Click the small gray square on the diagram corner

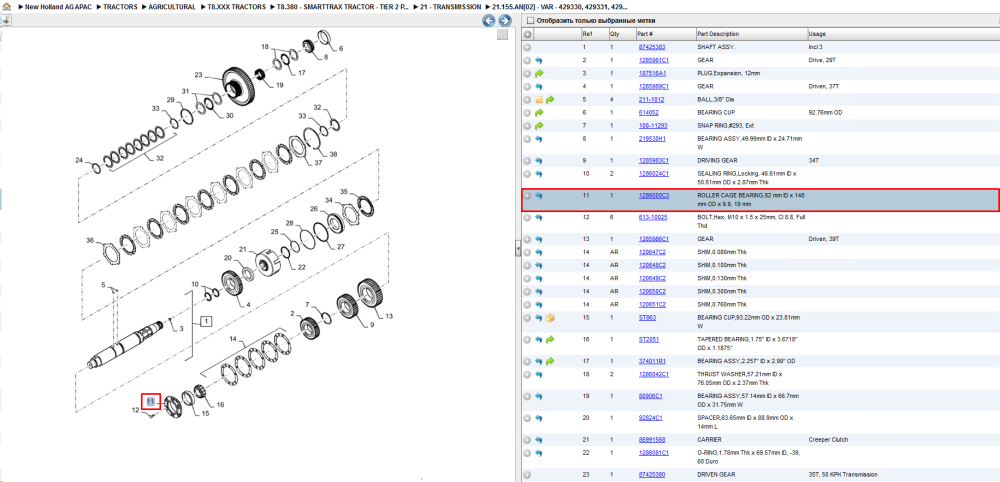click(503, 34)
